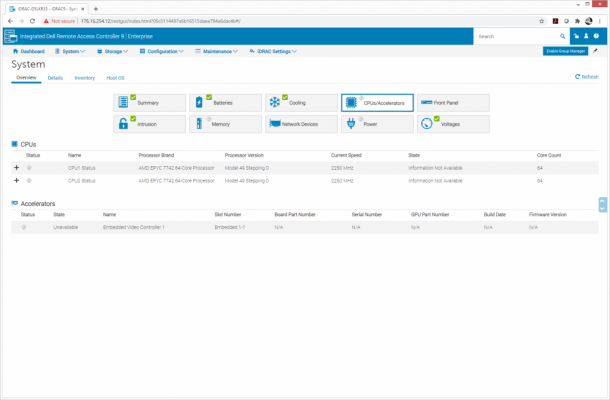Image resolution: width=610 pixels, height=400 pixels.
Task: Open the Batteries tile
Action: 225,103
